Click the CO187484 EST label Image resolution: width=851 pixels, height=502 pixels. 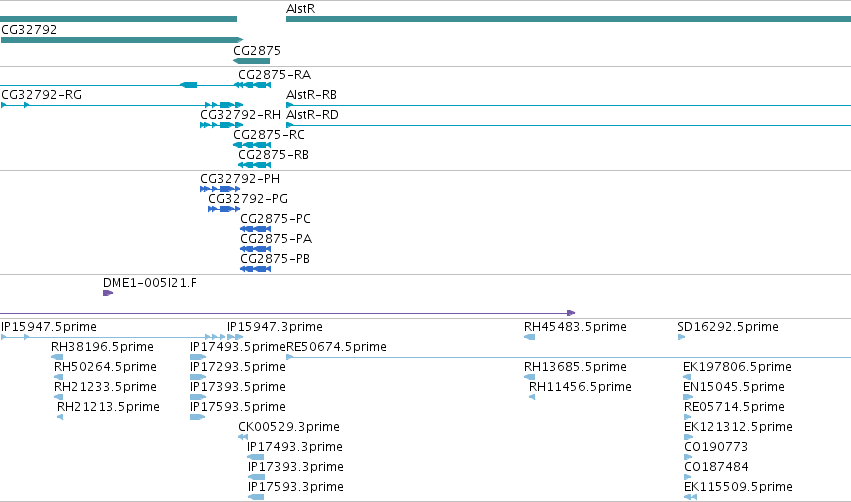coord(716,467)
